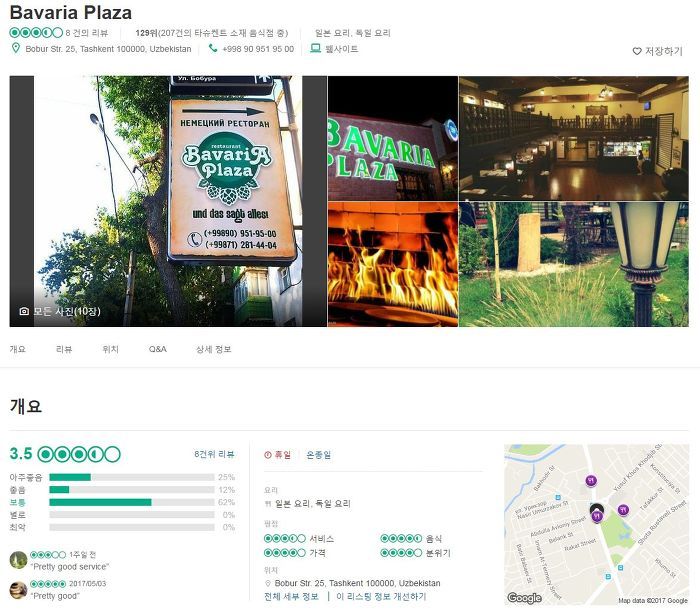Click the black selected restaurant marker on the map
Image resolution: width=700 pixels, height=616 pixels.
(596, 509)
